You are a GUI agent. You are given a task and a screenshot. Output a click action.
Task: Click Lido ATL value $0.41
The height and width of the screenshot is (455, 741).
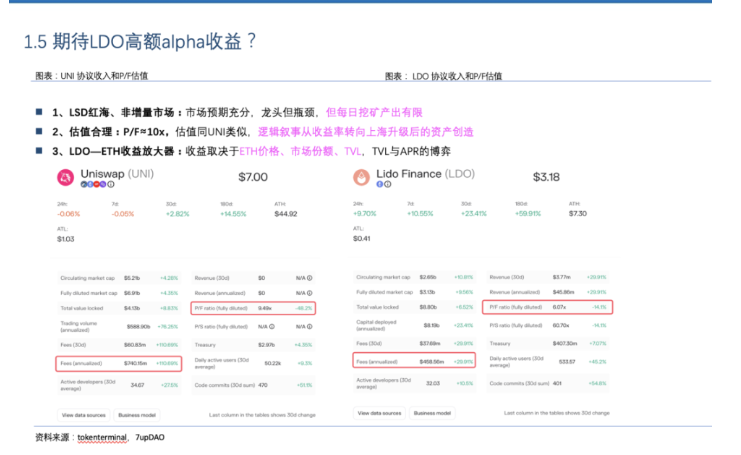pyautogui.click(x=362, y=239)
